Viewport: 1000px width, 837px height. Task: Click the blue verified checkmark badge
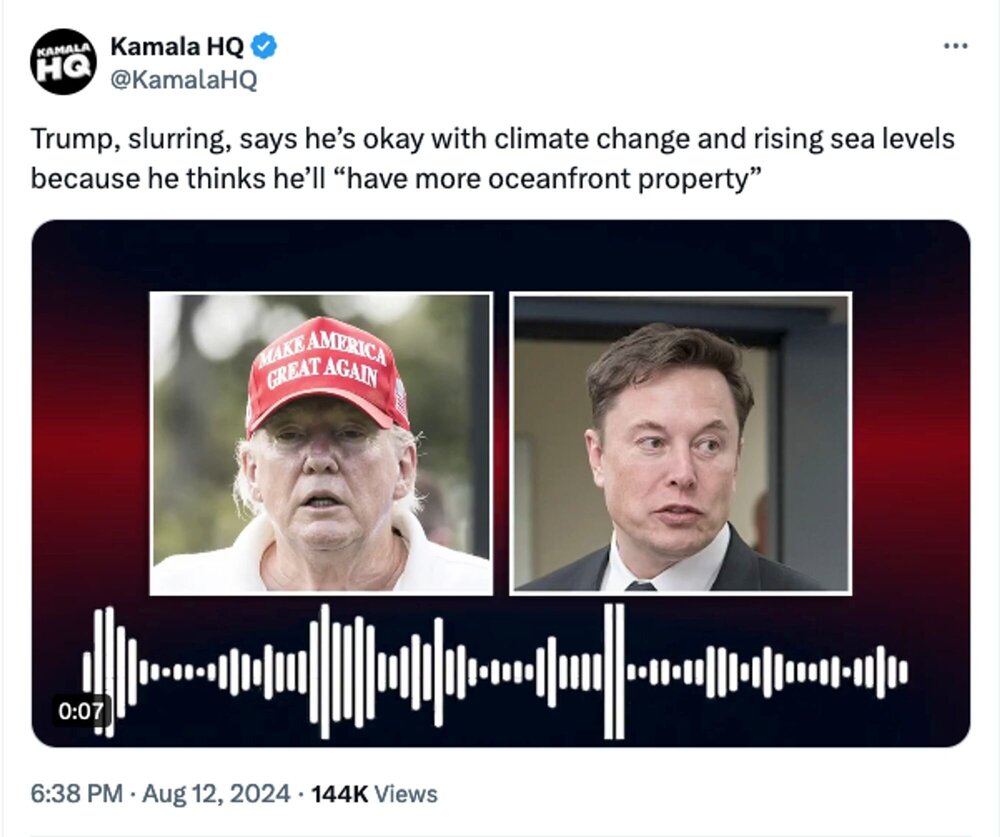point(264,46)
